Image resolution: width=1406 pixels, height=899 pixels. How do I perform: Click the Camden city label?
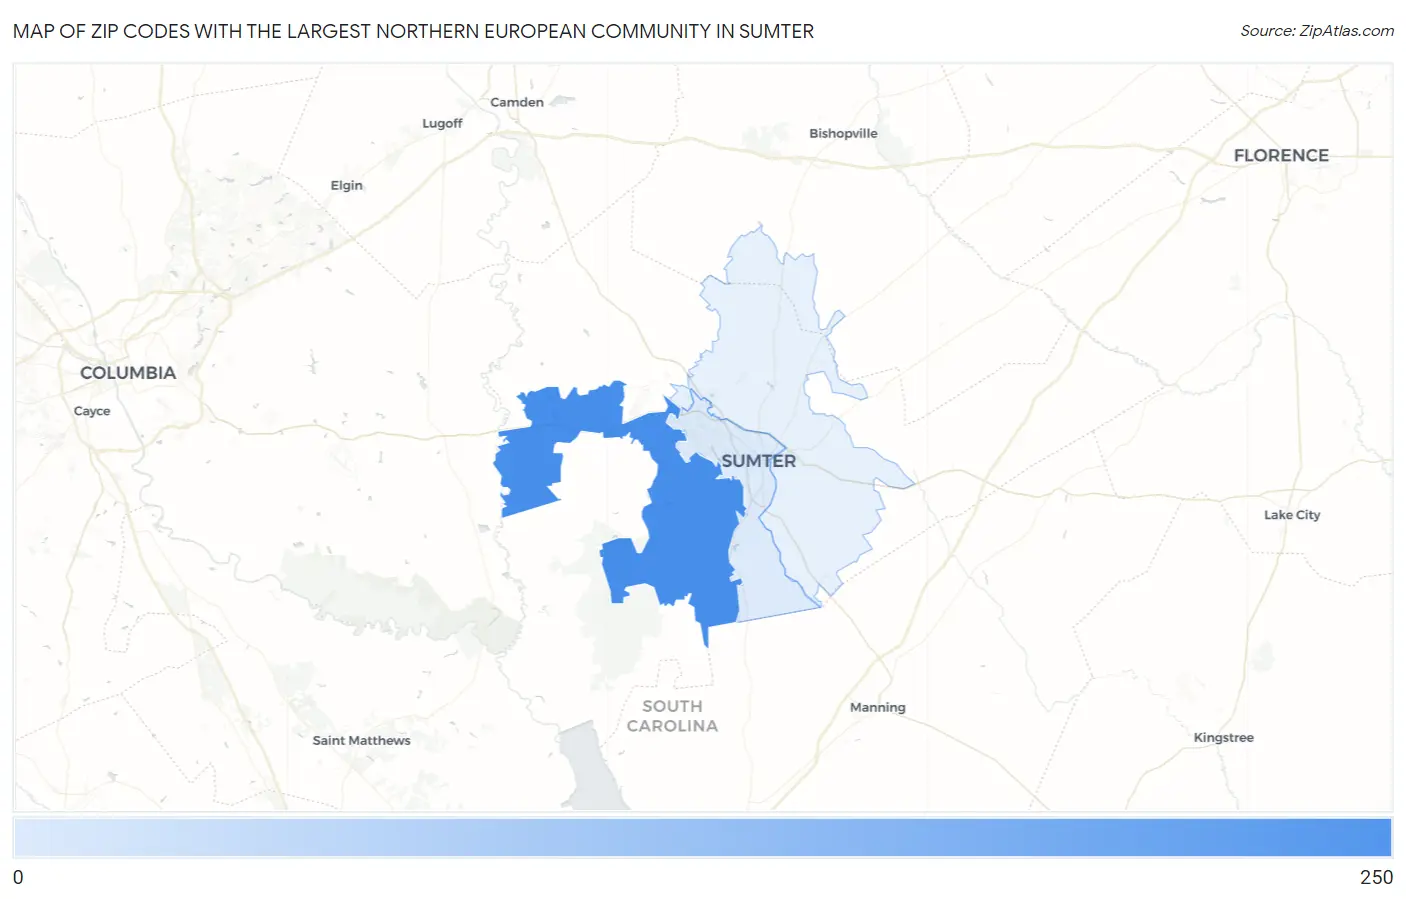click(x=517, y=102)
